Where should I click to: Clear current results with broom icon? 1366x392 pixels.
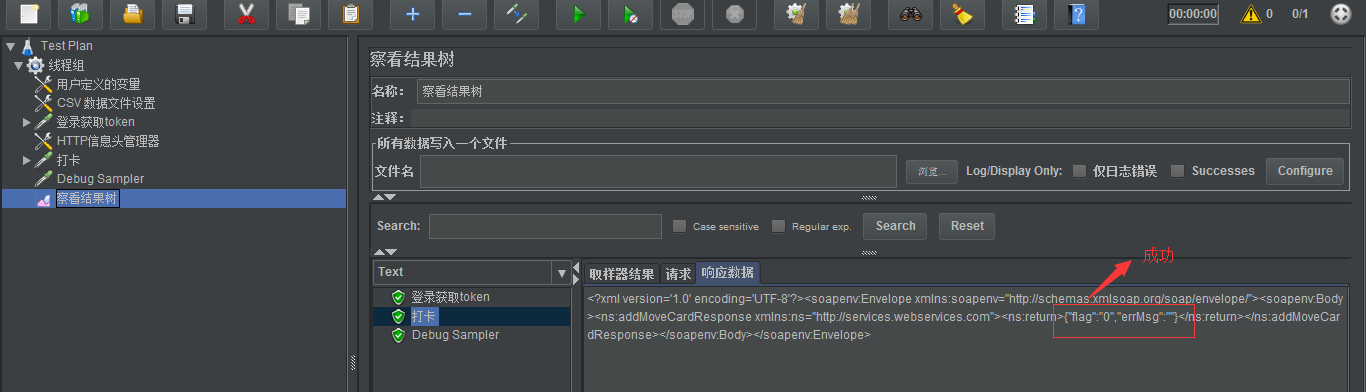[797, 14]
